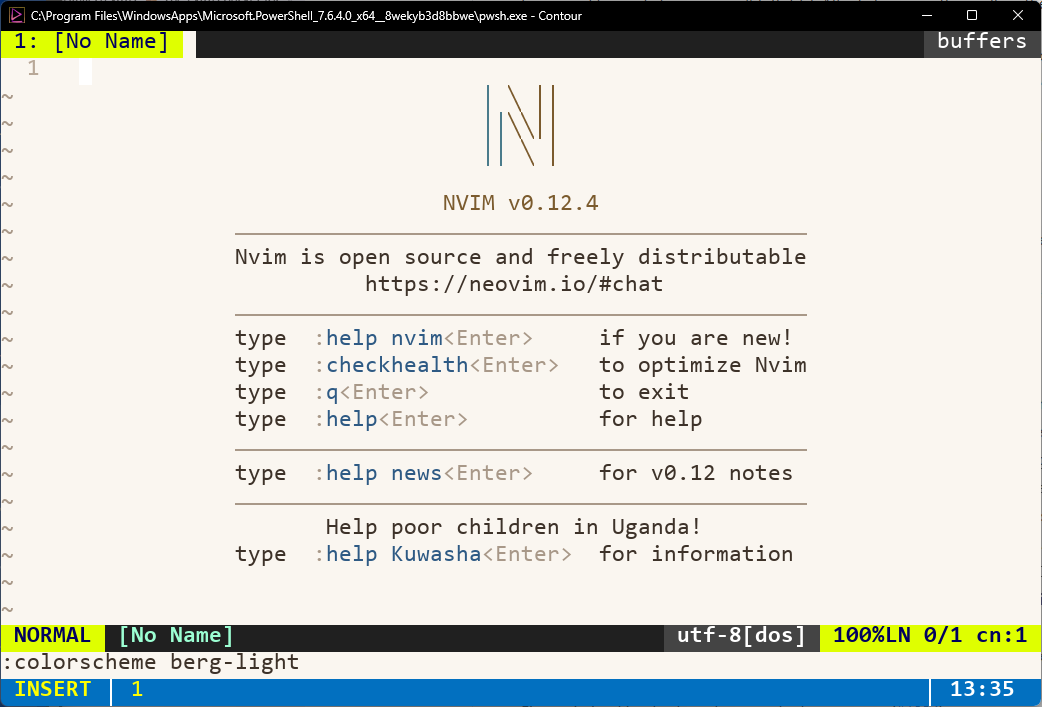Click the ':q<Enter>' command text
Image resolution: width=1042 pixels, height=707 pixels.
click(x=371, y=392)
